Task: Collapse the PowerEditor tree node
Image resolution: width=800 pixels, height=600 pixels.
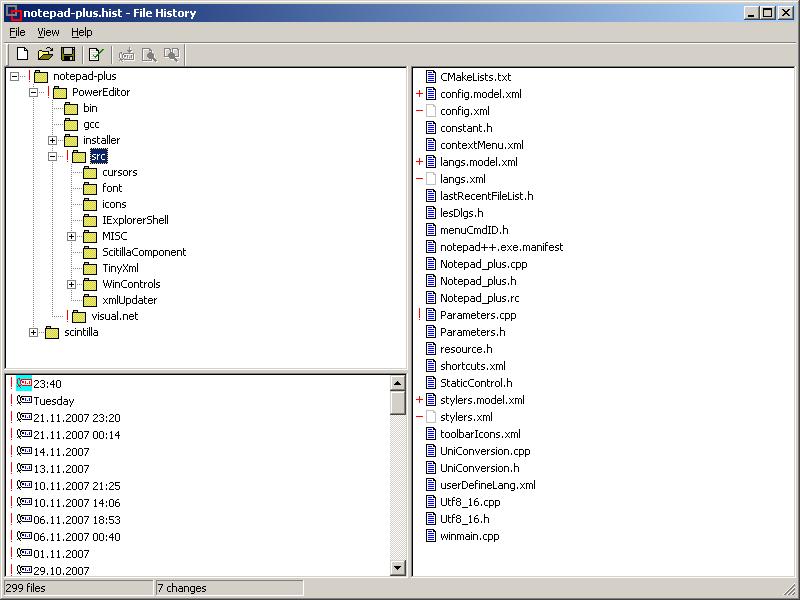Action: point(34,92)
